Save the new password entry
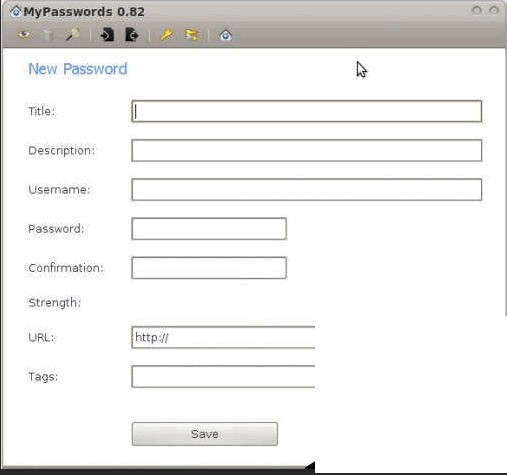The height and width of the screenshot is (475, 507). pos(205,434)
